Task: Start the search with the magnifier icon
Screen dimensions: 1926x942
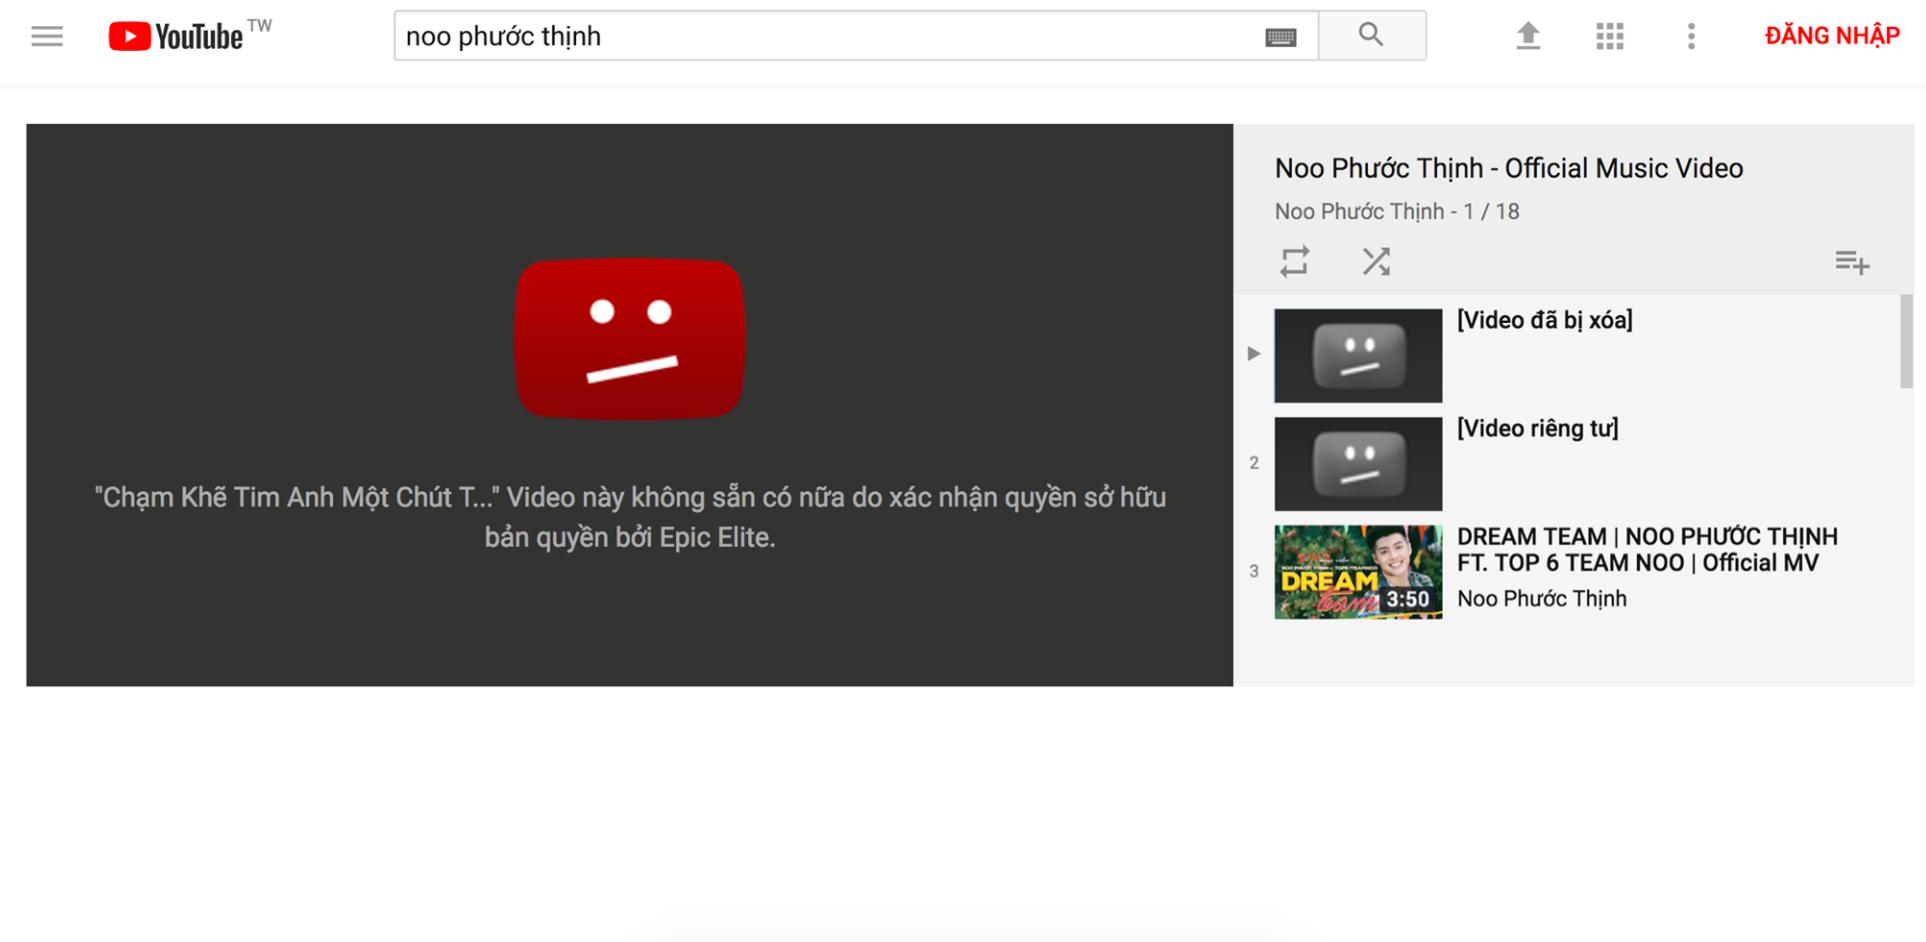Action: (1371, 34)
